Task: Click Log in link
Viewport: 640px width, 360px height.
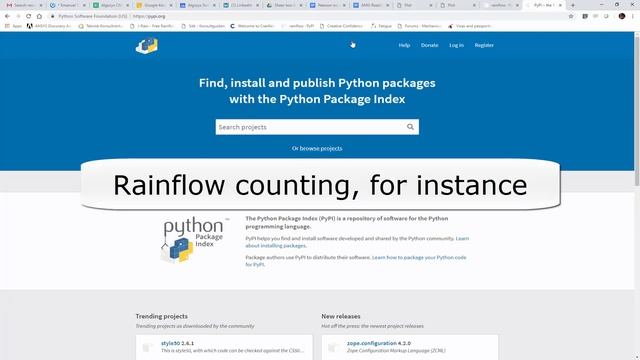Action: [456, 45]
